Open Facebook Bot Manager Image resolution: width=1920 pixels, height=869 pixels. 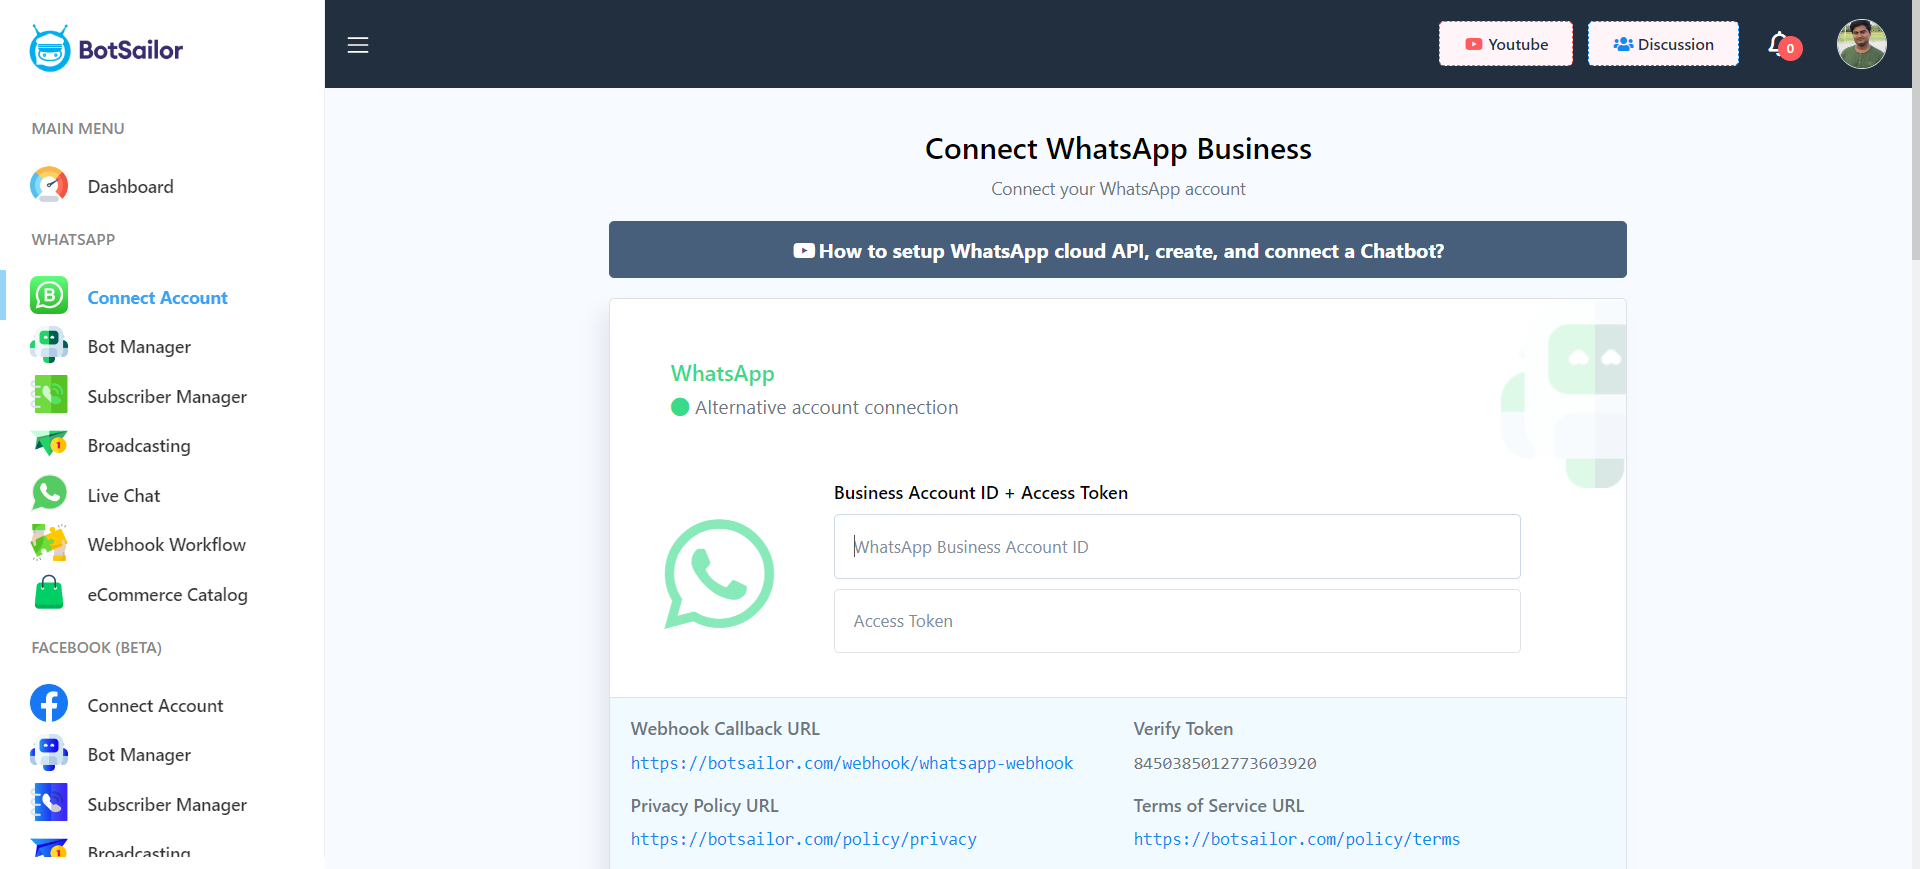tap(139, 755)
